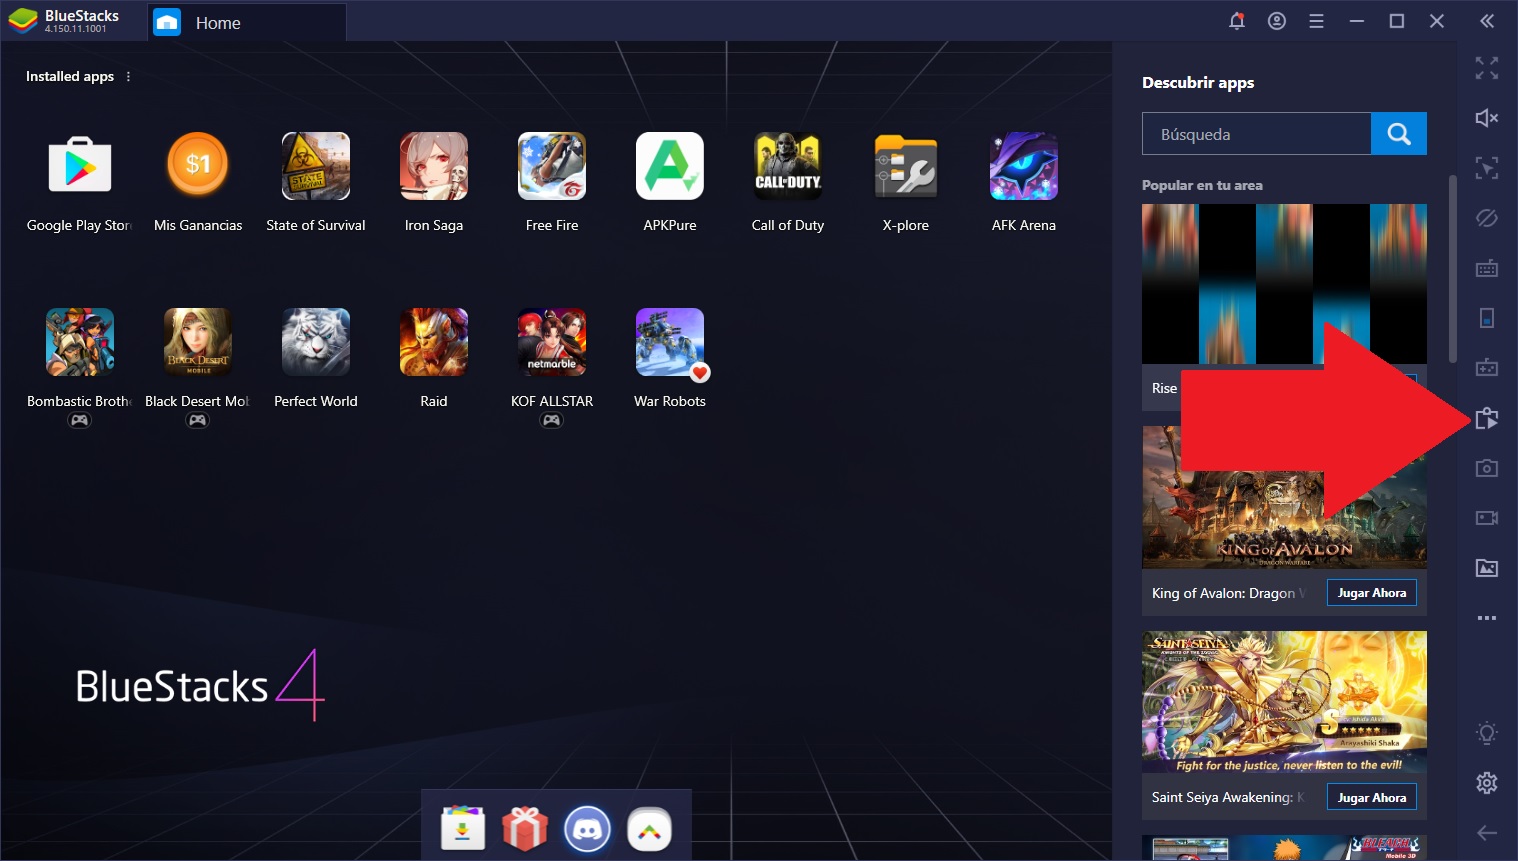Screen dimensions: 1518x861
Task: Open Discord icon in dock
Action: point(587,829)
